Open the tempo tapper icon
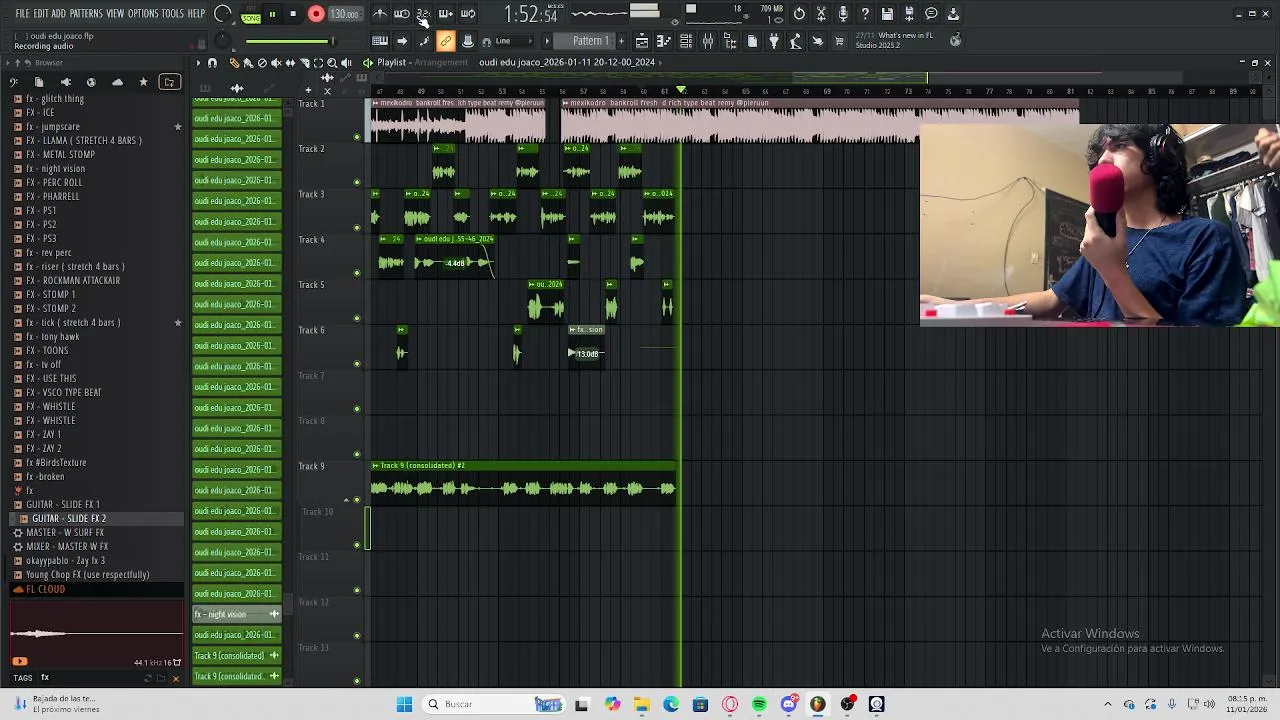The width and height of the screenshot is (1280, 720). (x=796, y=41)
